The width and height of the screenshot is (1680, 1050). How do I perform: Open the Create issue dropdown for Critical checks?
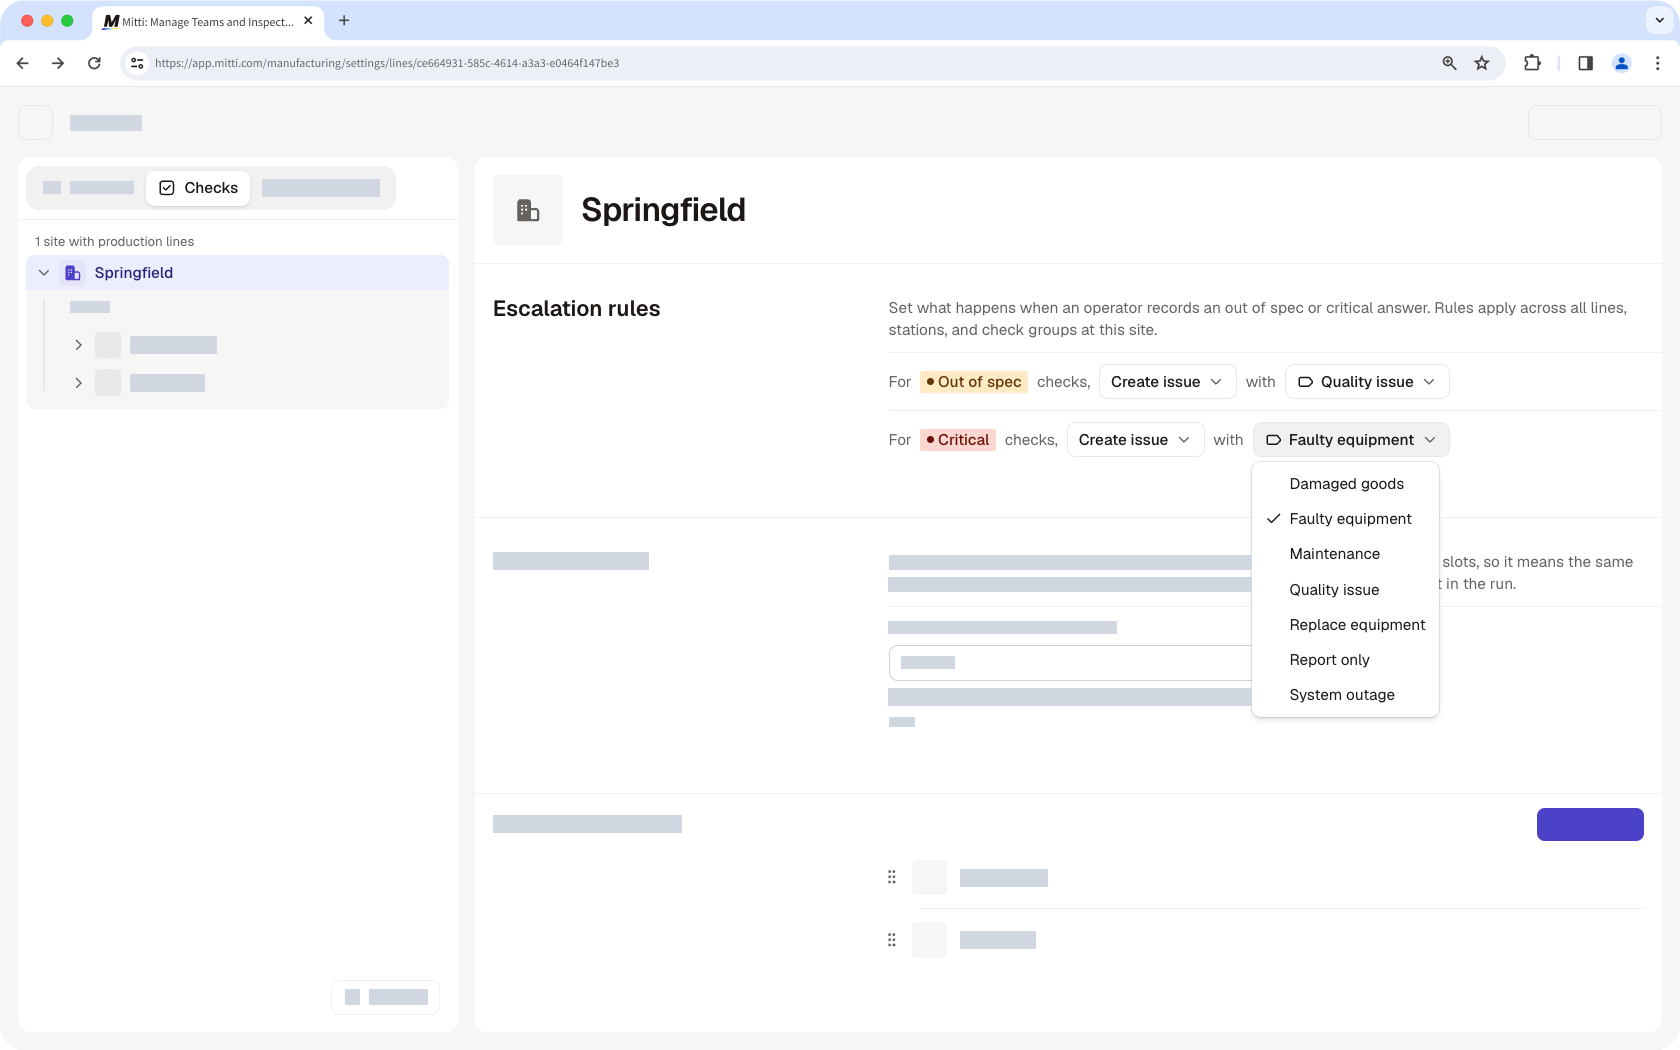coord(1135,440)
